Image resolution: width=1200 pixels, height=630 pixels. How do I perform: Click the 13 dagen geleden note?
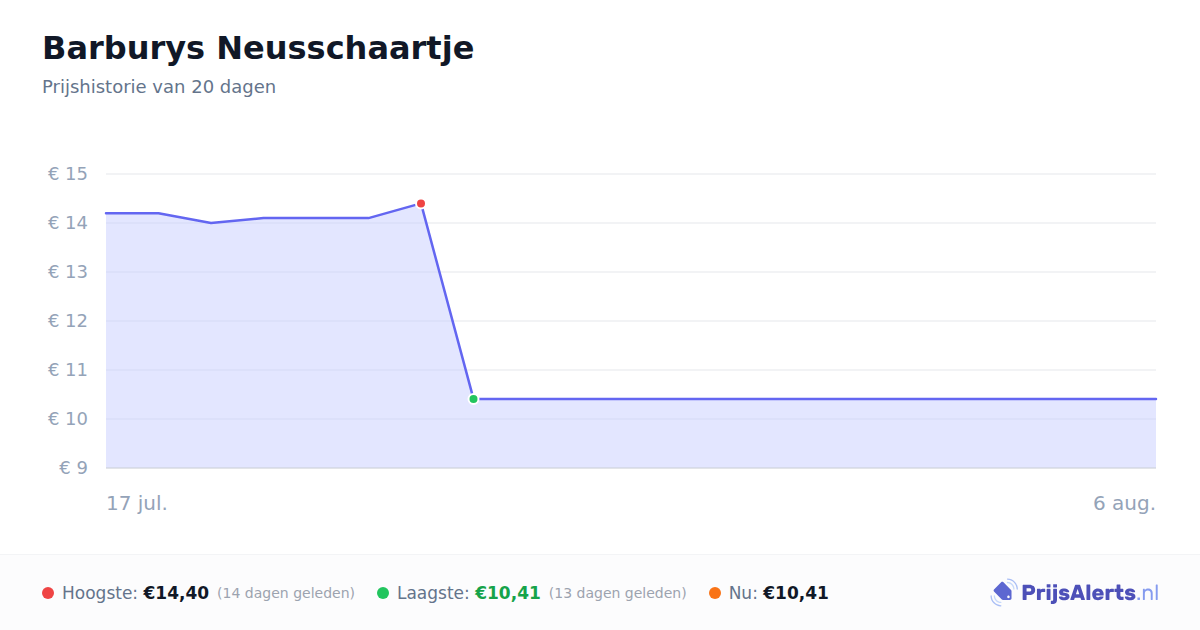(x=618, y=593)
